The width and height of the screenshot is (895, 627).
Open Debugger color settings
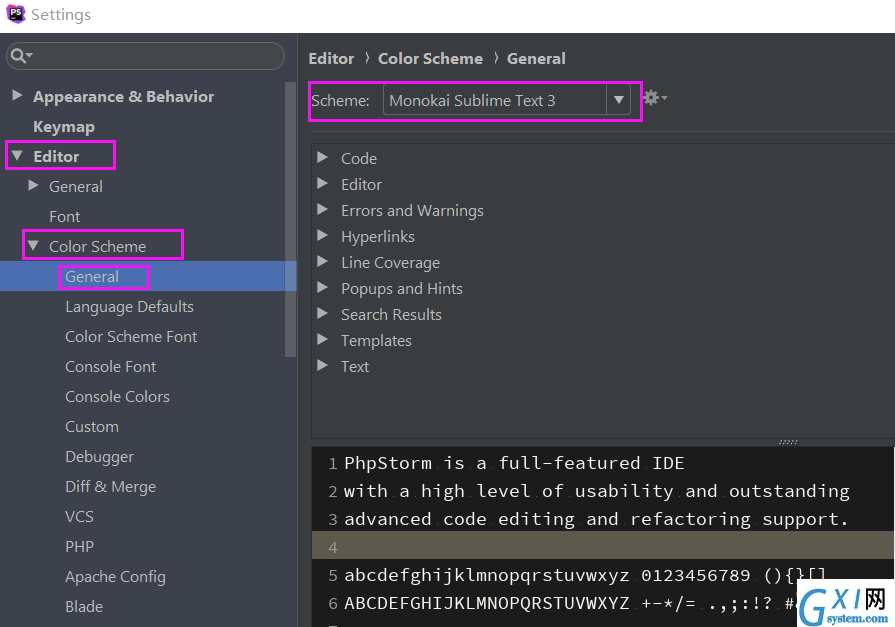(100, 457)
